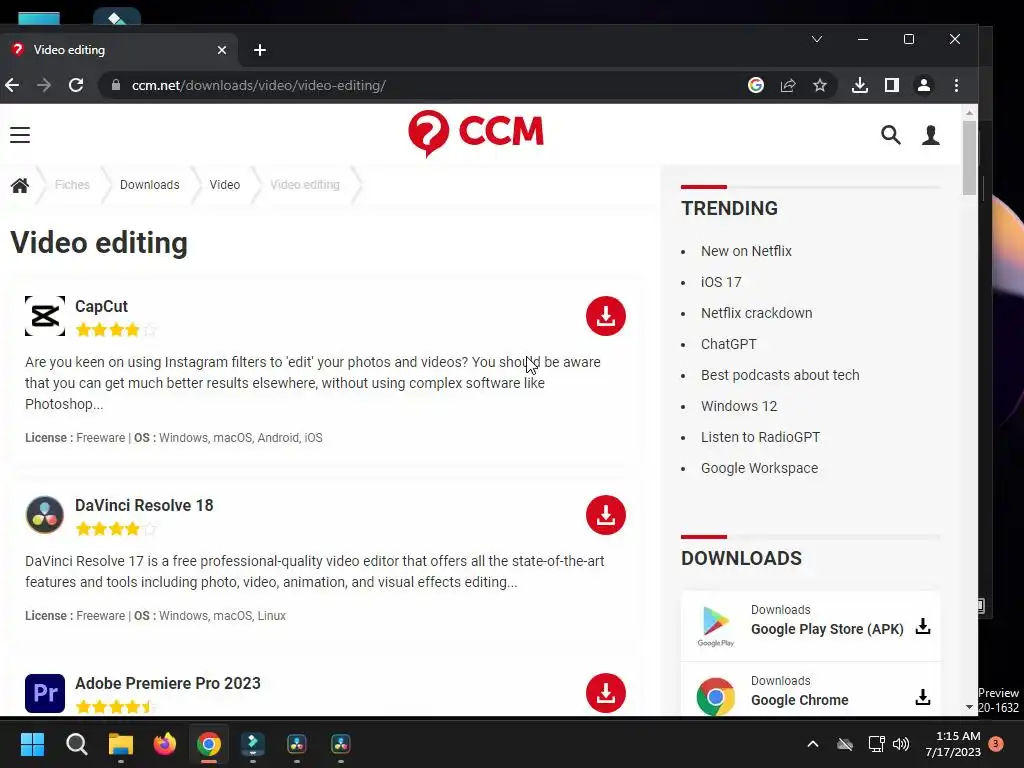Open File Explorer from taskbar
This screenshot has height=768, width=1024.
pos(121,744)
